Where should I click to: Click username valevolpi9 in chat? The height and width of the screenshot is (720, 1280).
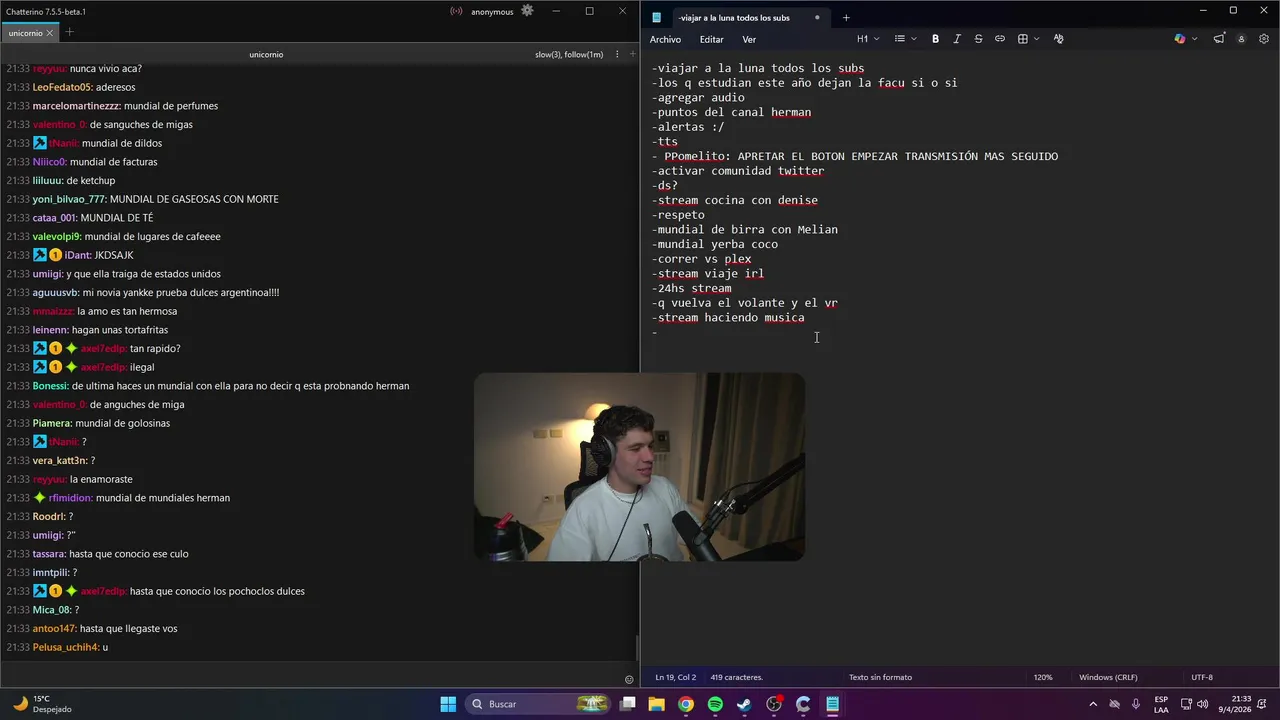tap(57, 237)
